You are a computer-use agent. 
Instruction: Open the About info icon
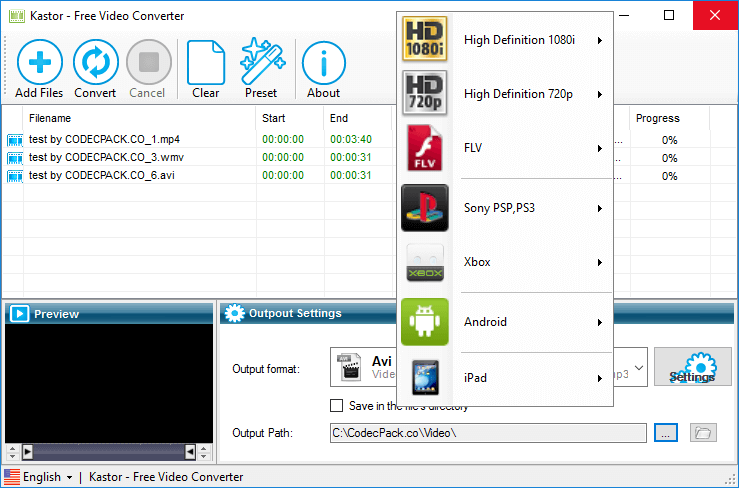[324, 63]
